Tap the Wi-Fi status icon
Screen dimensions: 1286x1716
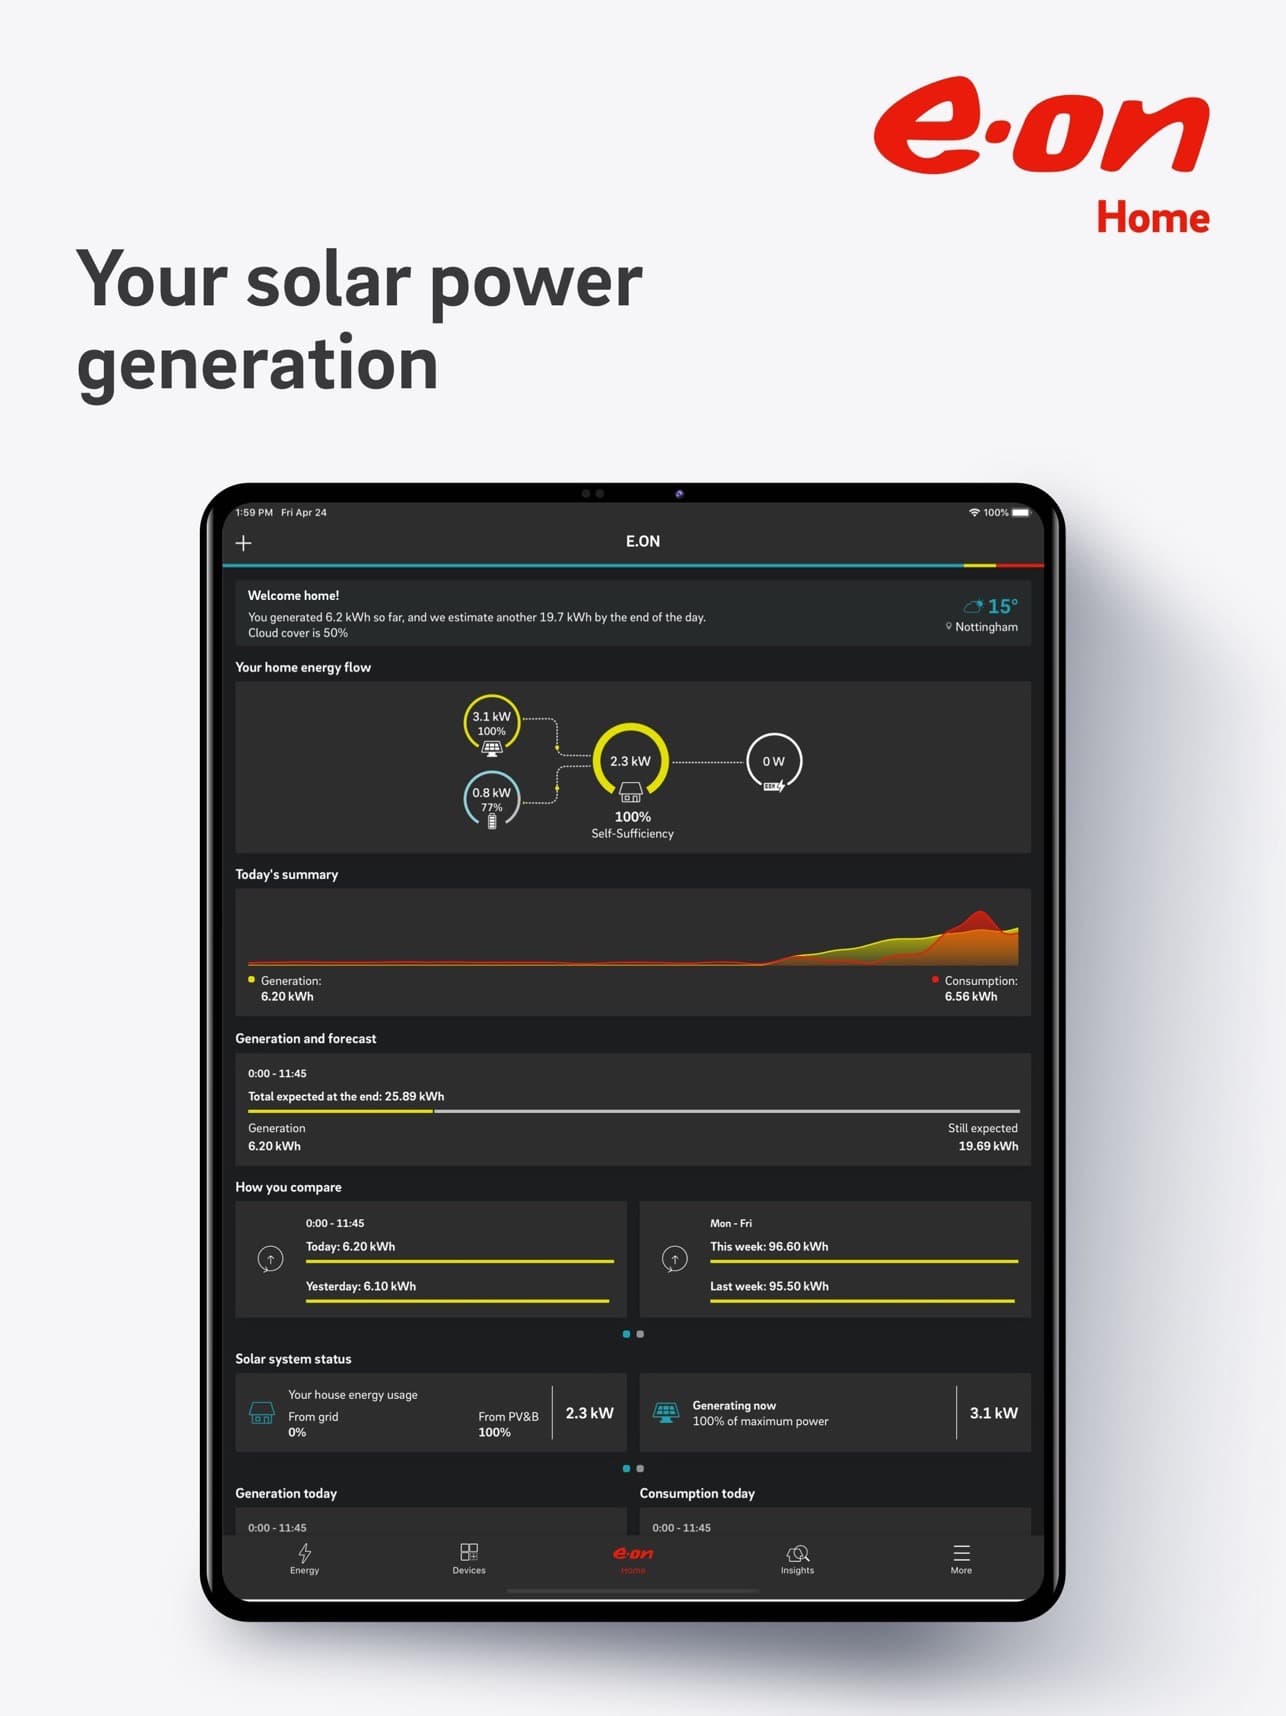(x=974, y=512)
